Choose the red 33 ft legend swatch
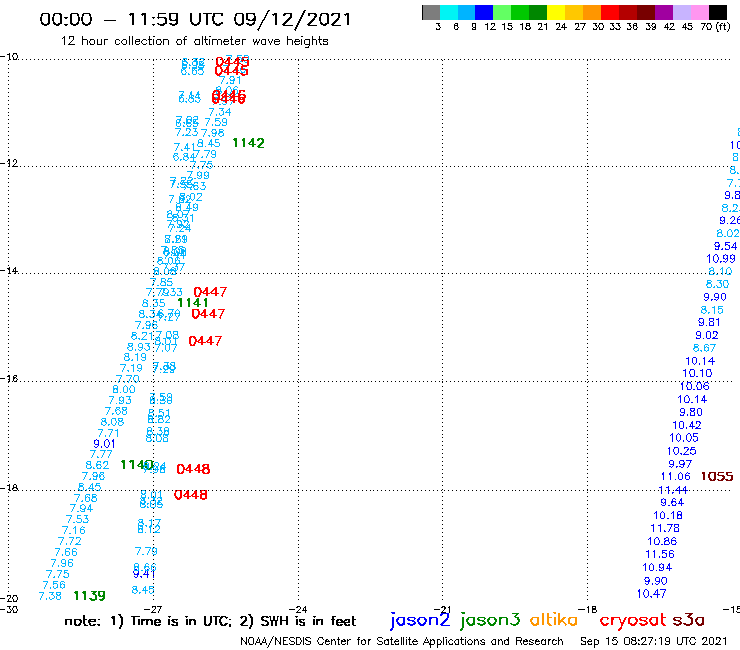This screenshot has width=740, height=650. tap(610, 12)
